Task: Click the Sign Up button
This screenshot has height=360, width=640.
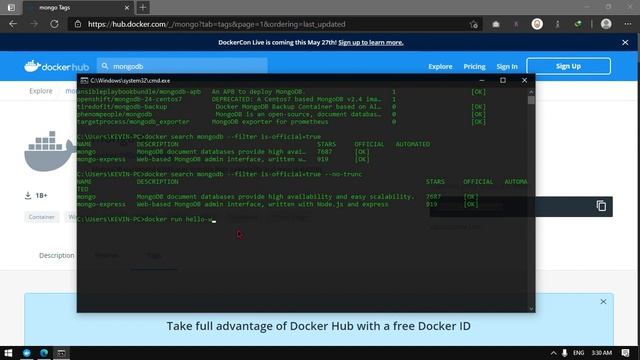Action: point(568,66)
